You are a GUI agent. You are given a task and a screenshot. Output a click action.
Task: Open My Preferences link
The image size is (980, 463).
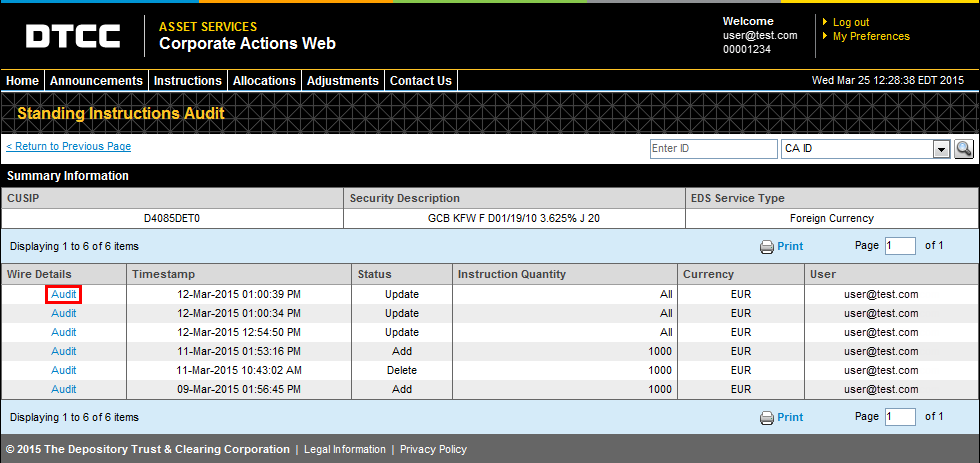[871, 36]
